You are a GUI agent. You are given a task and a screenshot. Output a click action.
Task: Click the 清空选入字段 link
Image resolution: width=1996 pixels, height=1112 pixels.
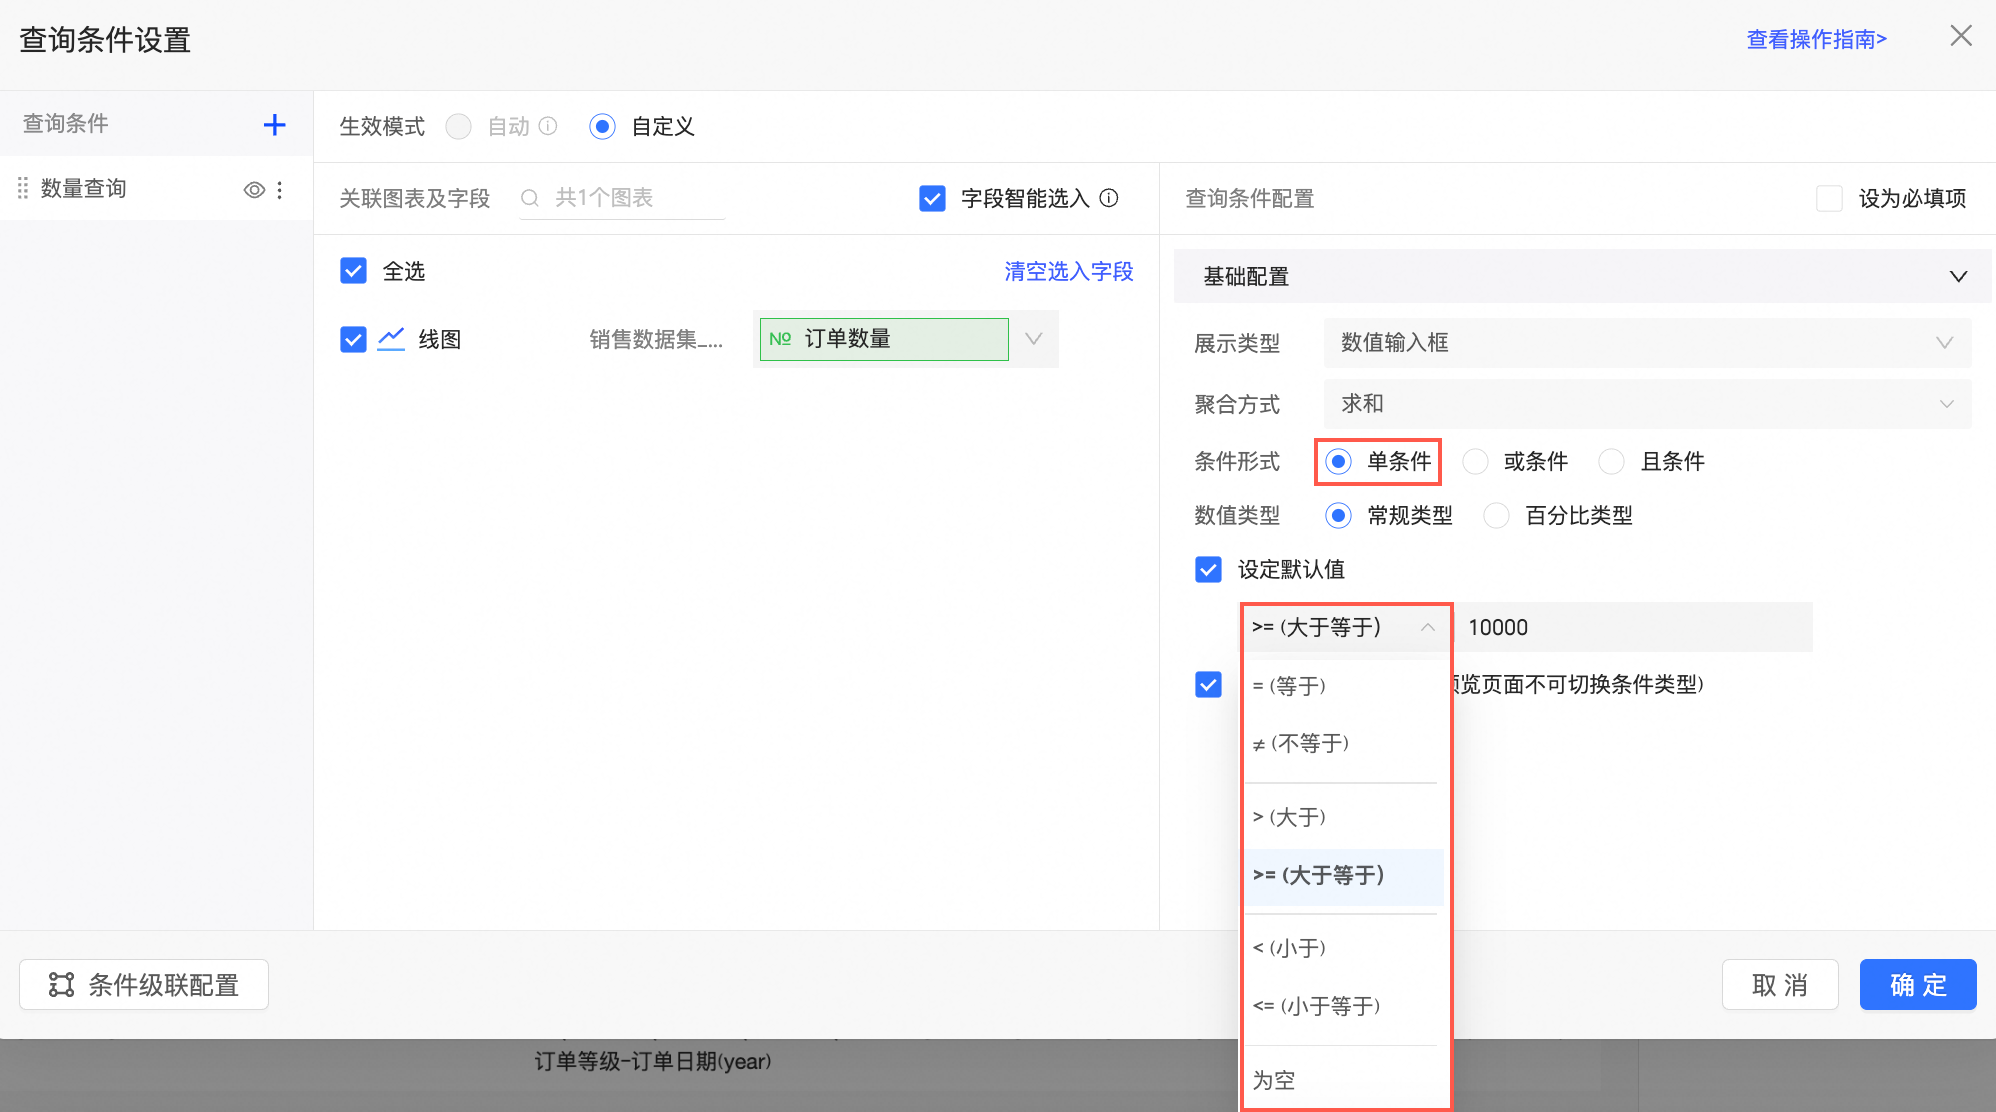point(1068,271)
